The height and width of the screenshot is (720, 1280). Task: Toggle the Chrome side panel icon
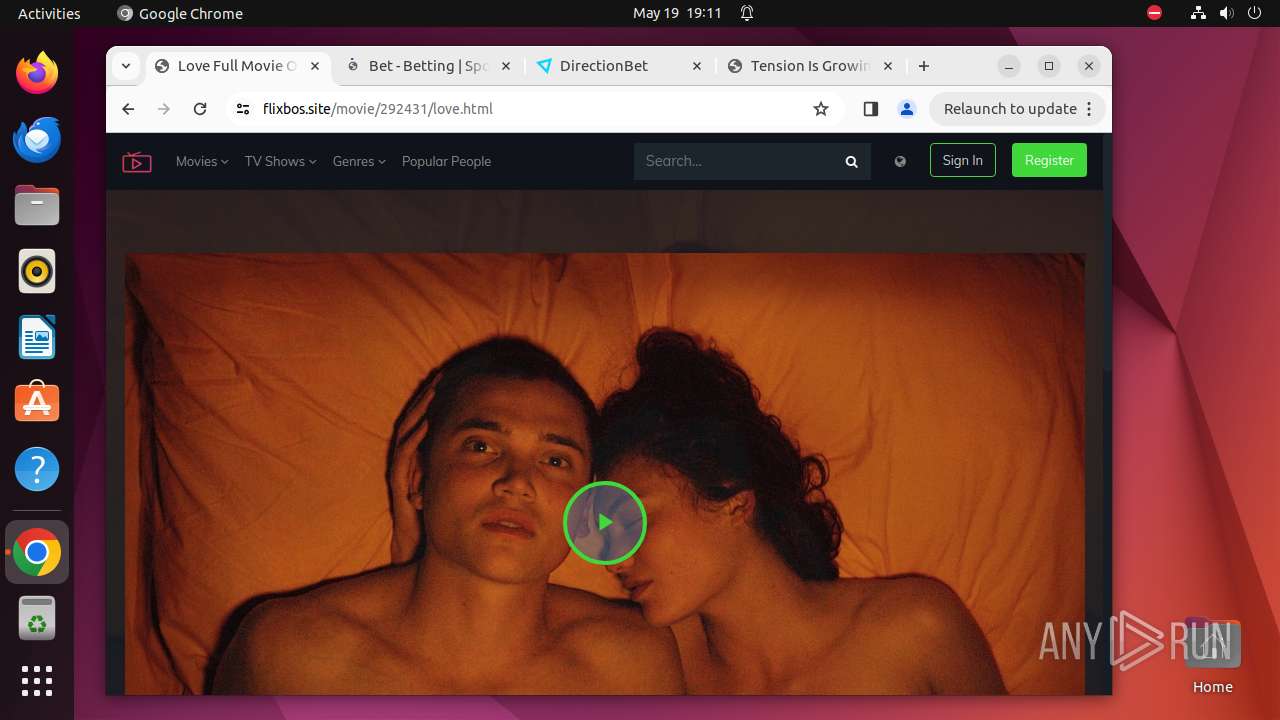click(870, 109)
